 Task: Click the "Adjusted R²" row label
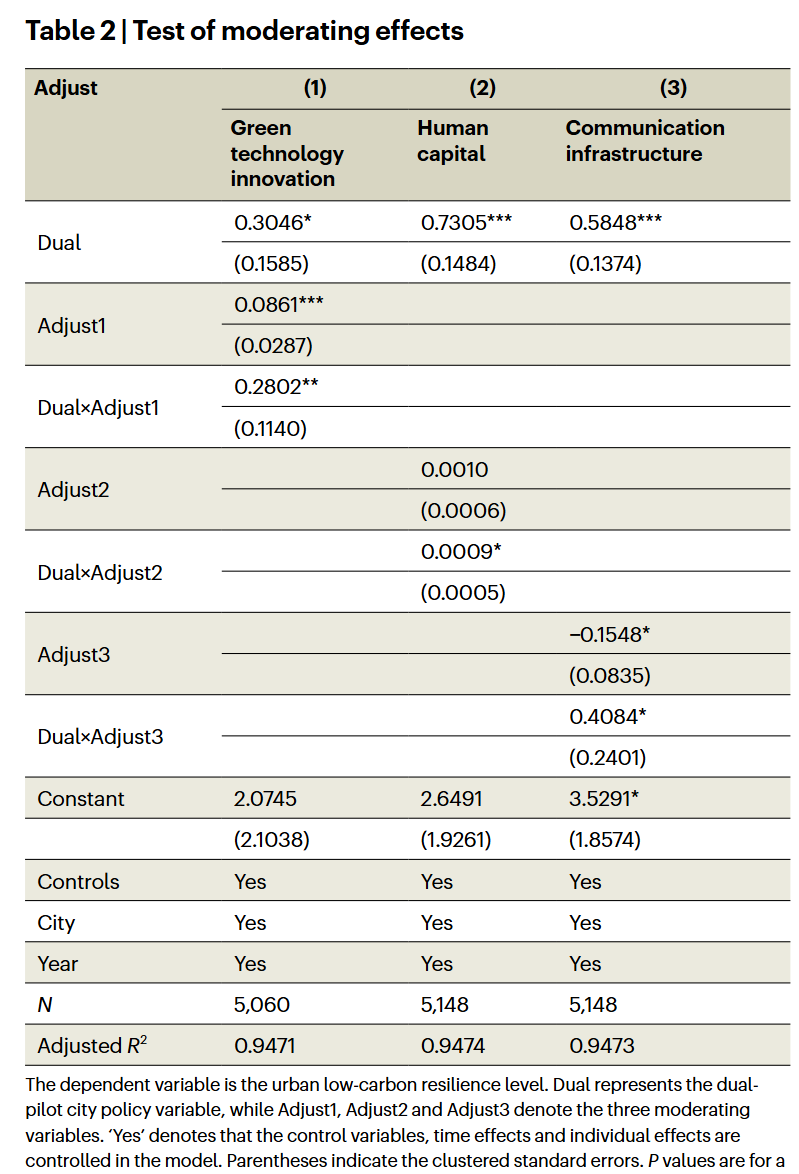pos(93,1046)
